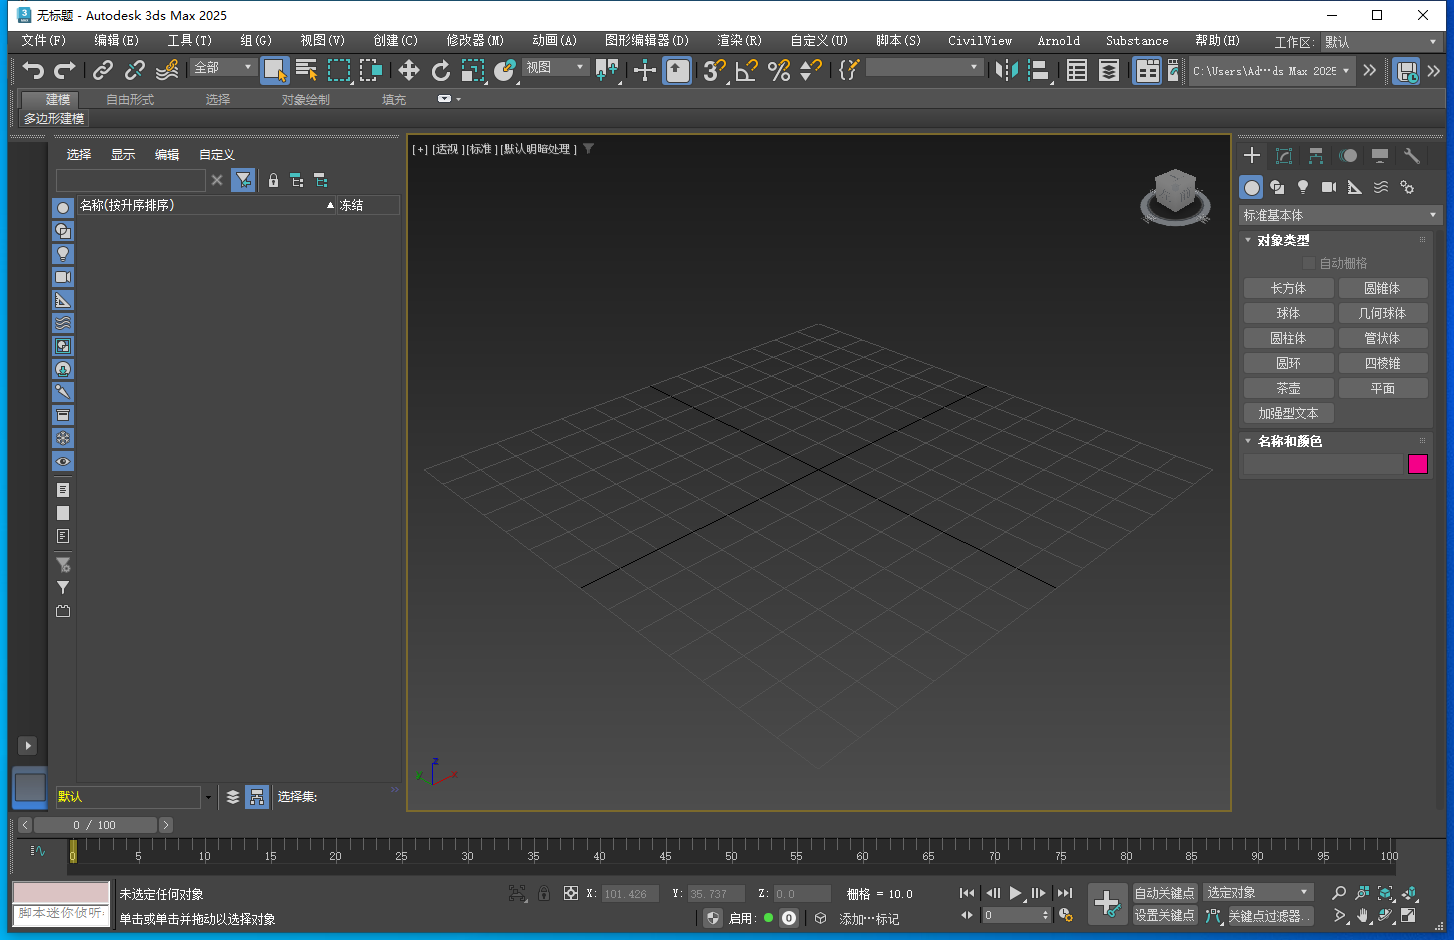Click the 长方体 box button
Viewport: 1454px width, 940px height.
[1288, 288]
